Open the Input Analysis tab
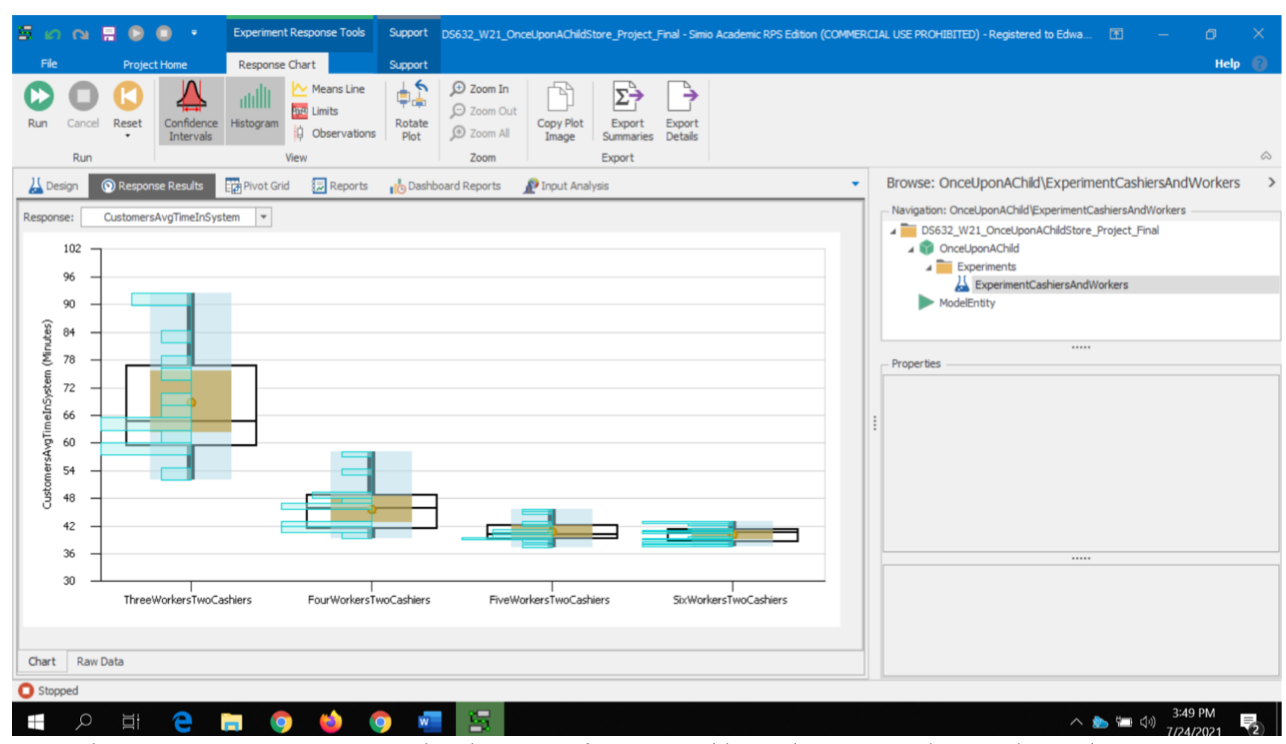 (x=566, y=186)
